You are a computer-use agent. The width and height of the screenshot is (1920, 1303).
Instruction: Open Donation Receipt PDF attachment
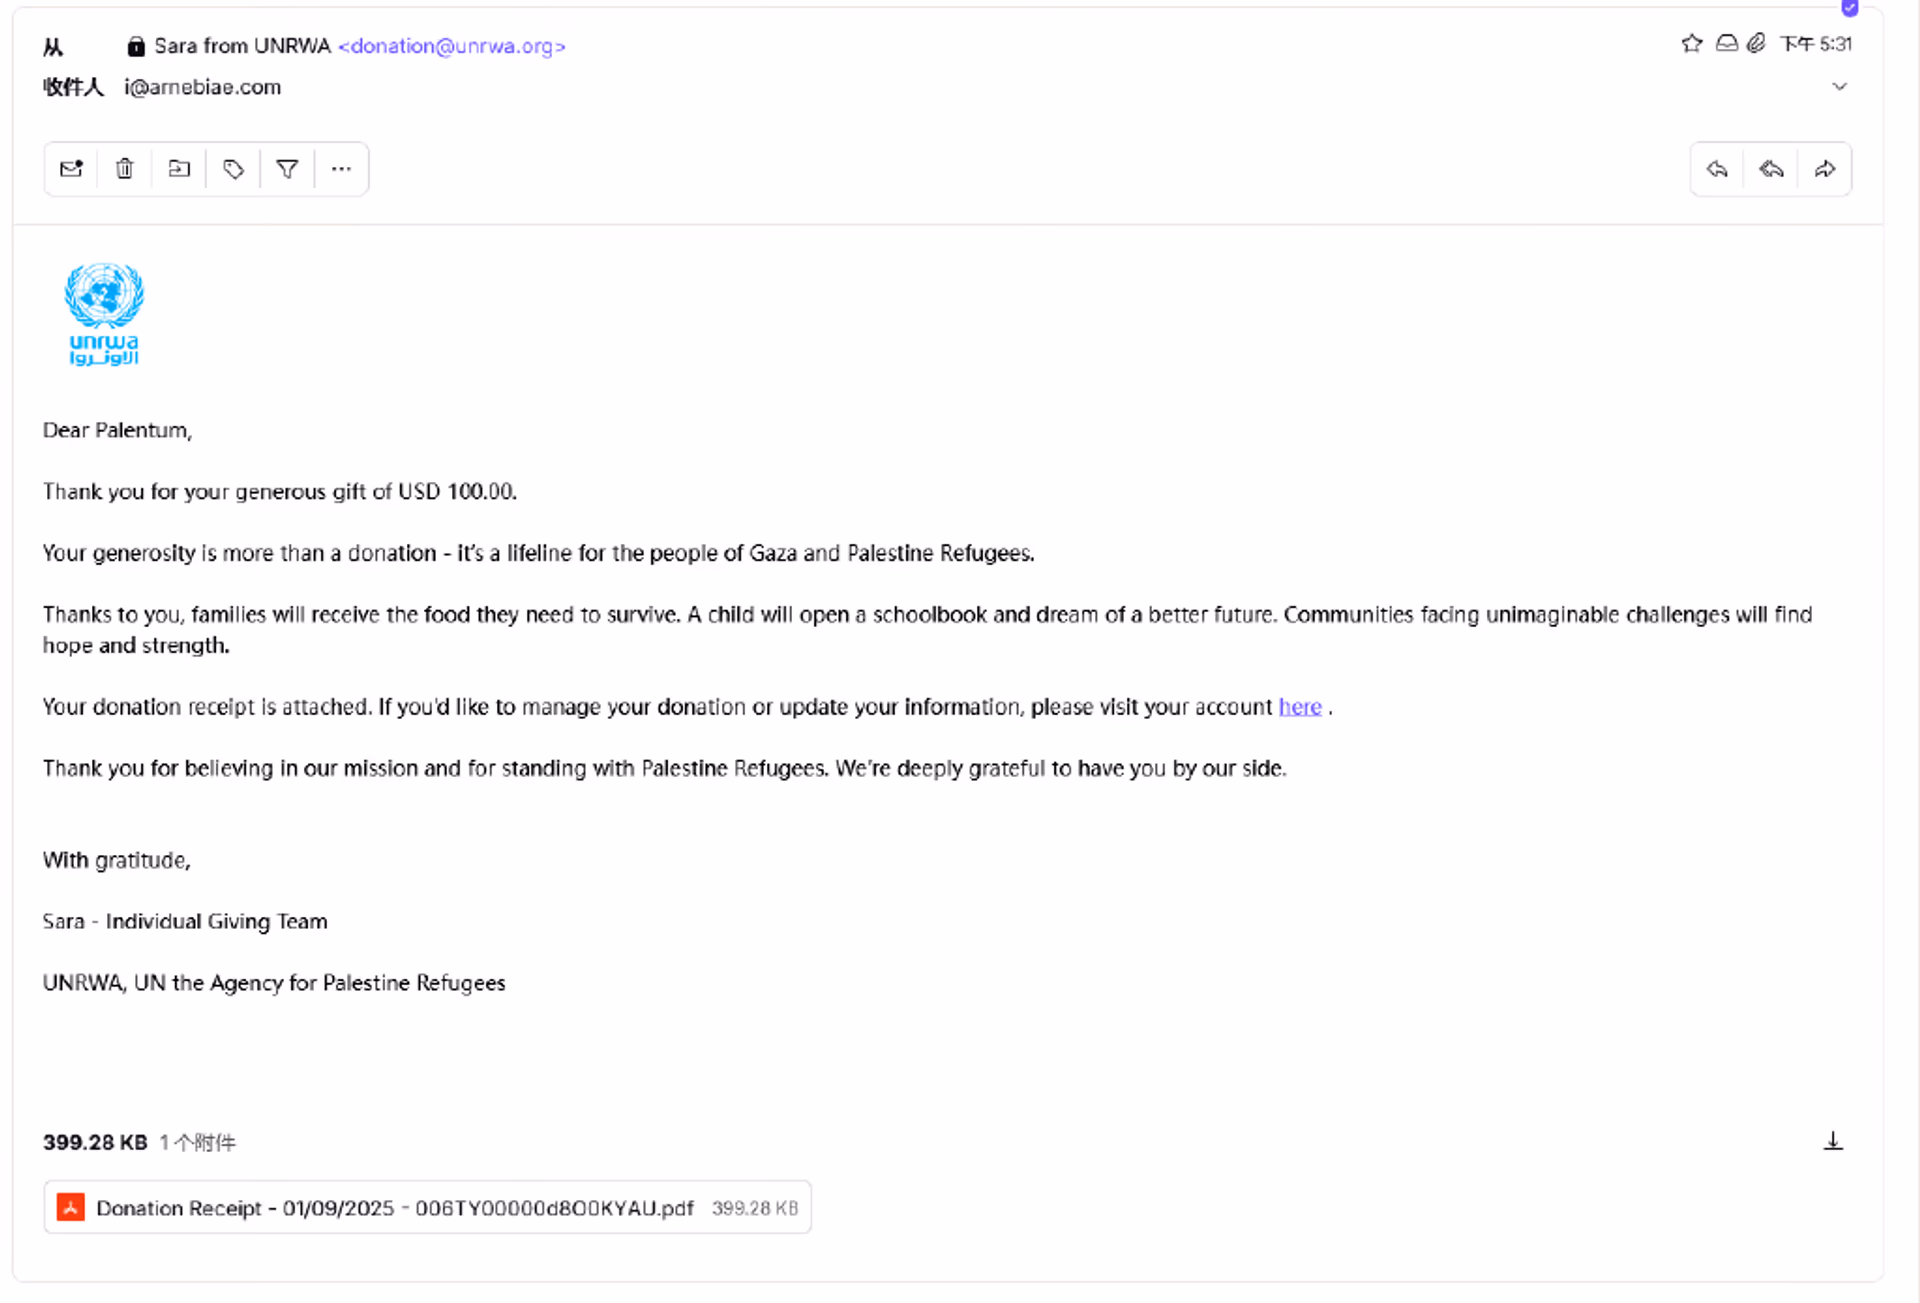point(427,1208)
